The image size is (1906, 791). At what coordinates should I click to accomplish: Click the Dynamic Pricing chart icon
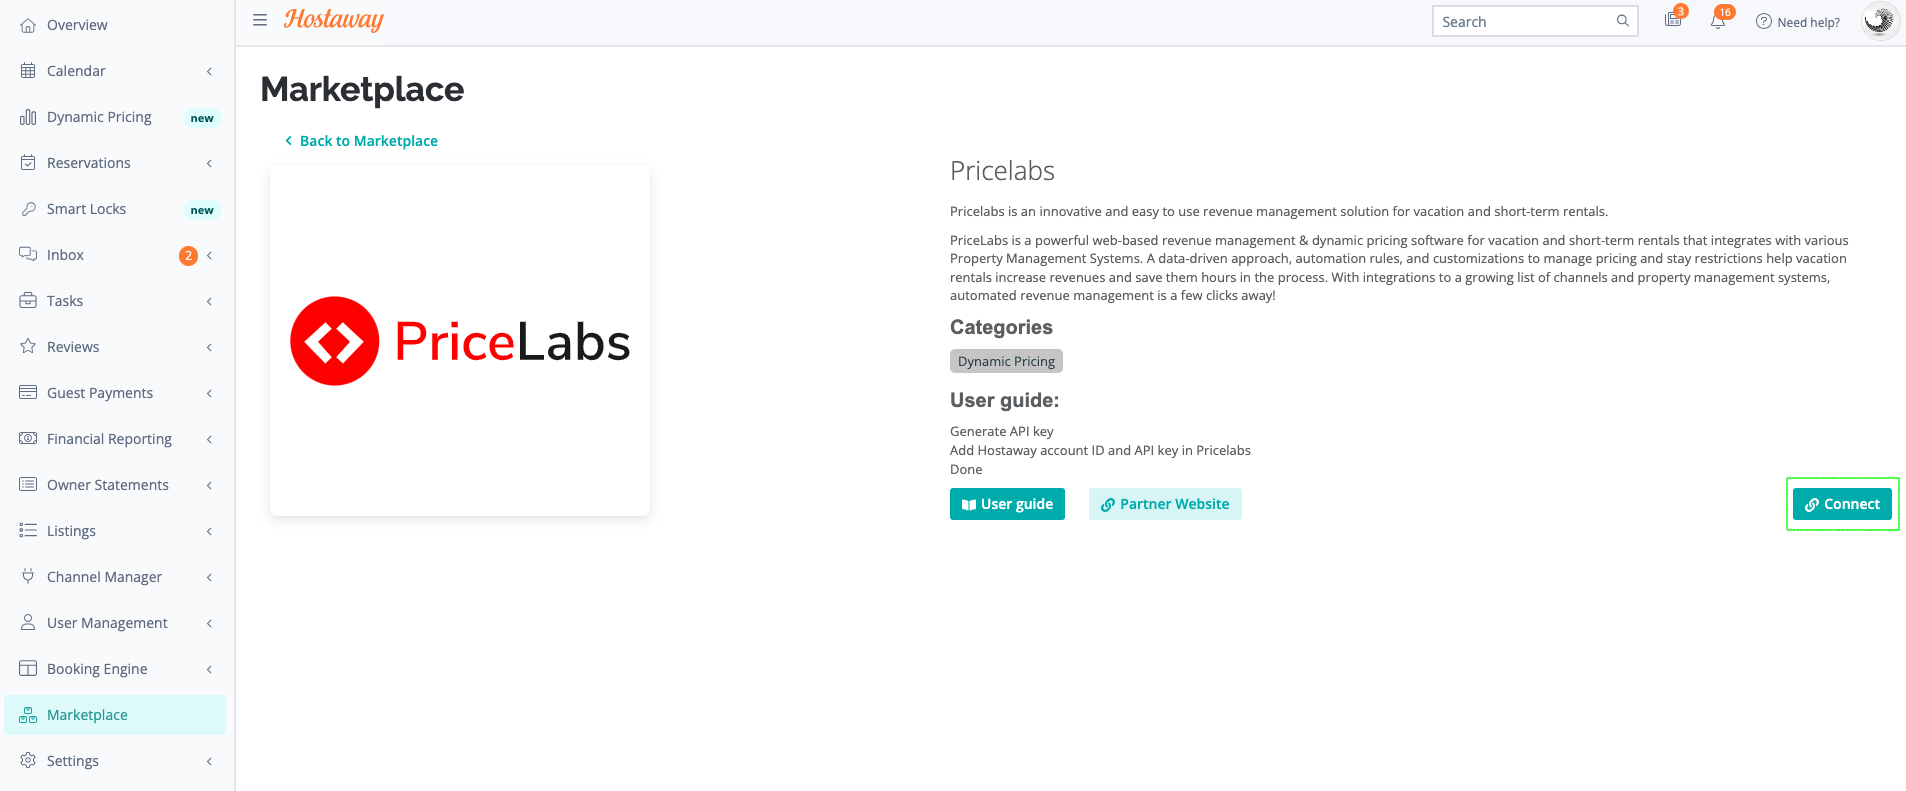click(x=28, y=117)
